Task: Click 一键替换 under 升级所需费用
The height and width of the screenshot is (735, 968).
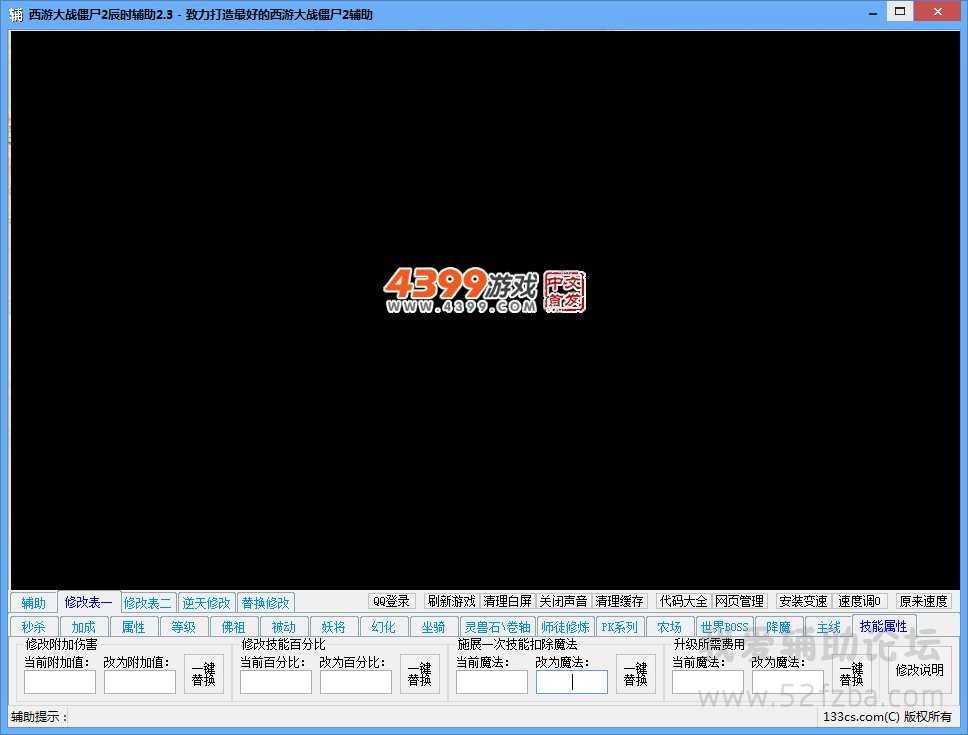Action: tap(852, 675)
